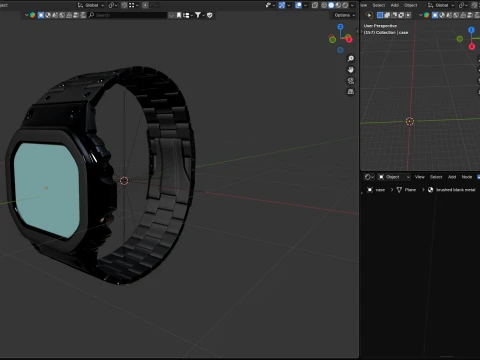Click the bookmark icon right of Search
Screen dimensions: 480x360
[x=179, y=15]
